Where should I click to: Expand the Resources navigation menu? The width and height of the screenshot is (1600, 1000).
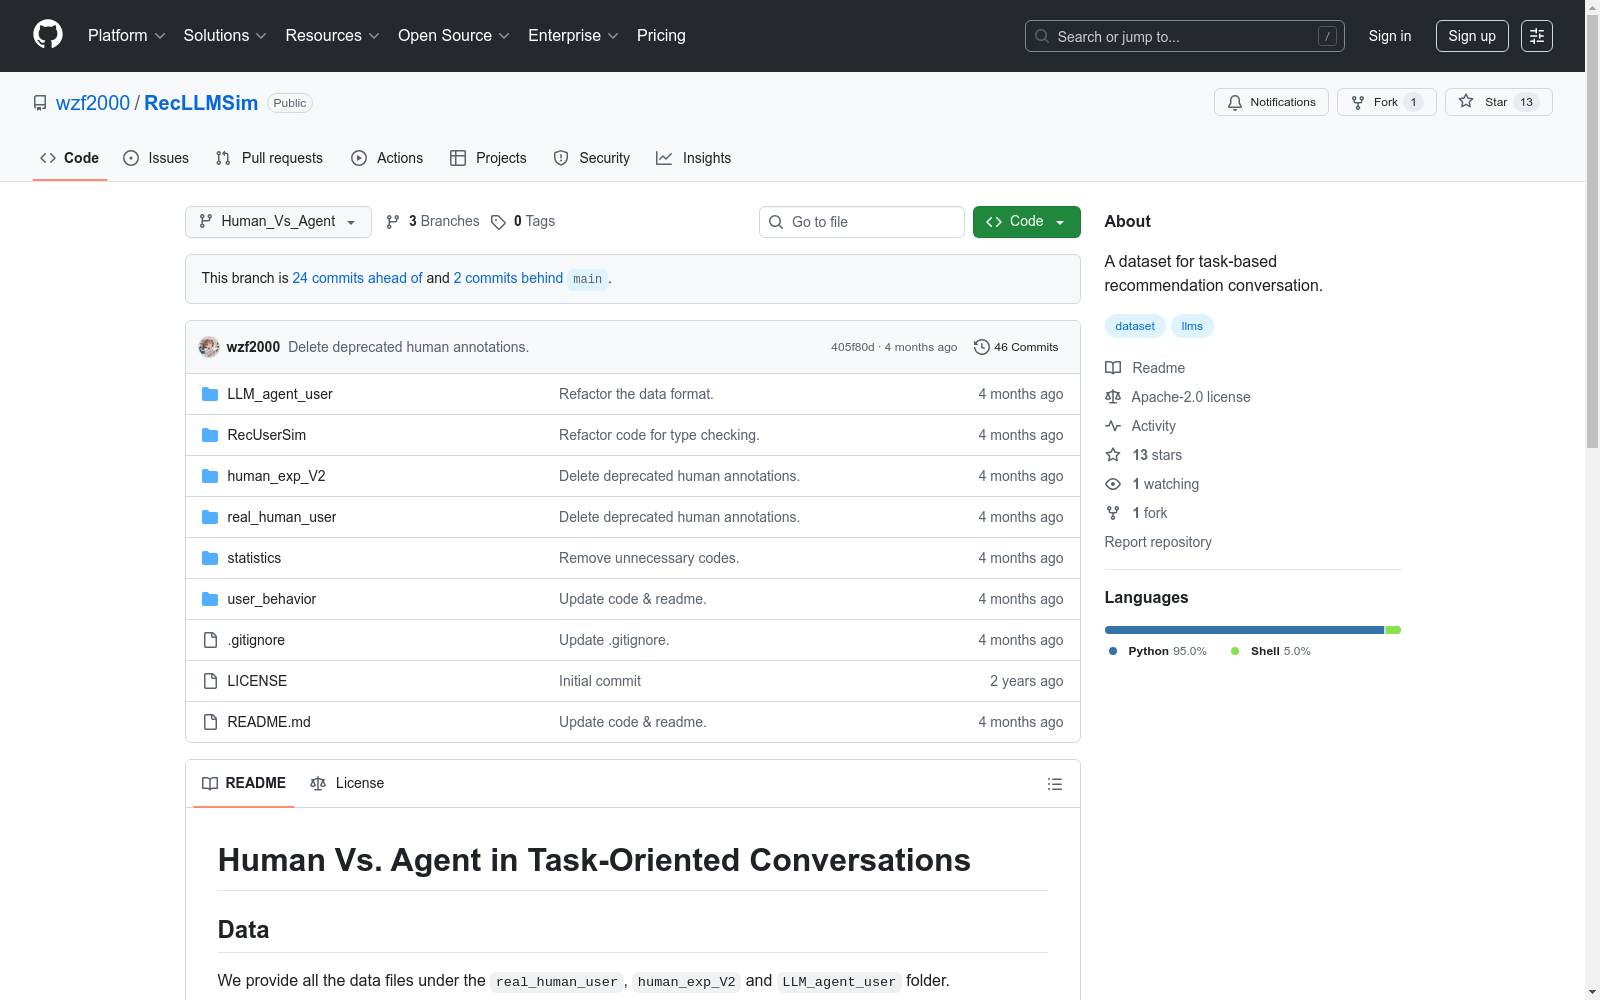(x=332, y=36)
